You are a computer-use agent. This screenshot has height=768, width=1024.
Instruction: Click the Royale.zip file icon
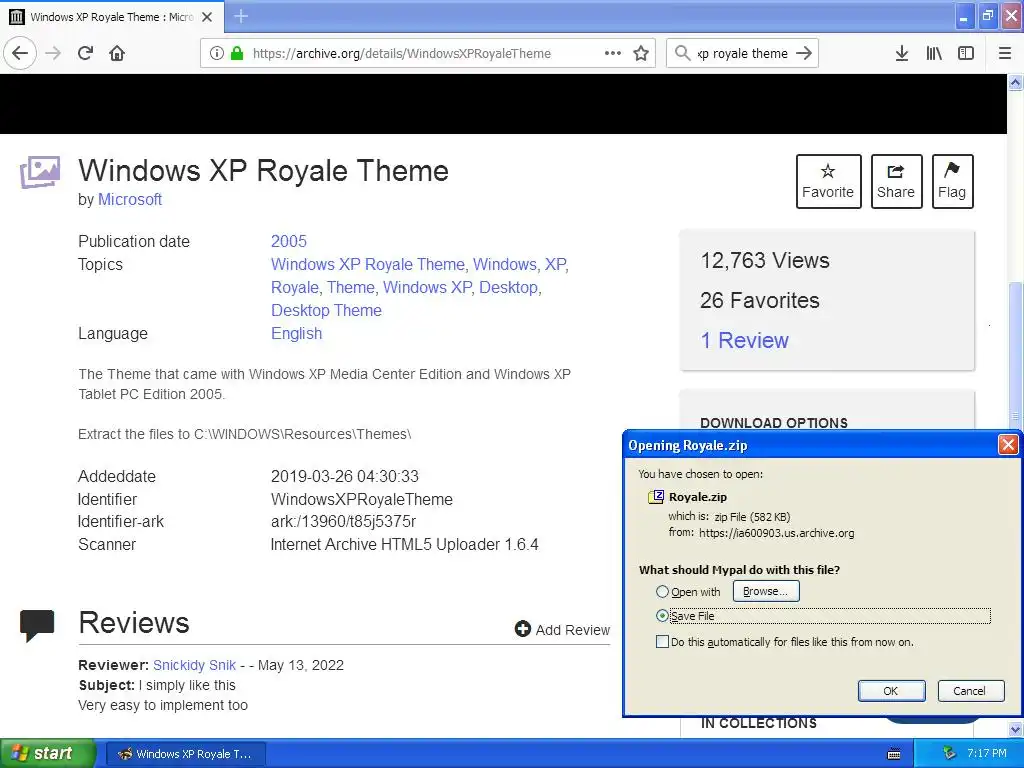coord(656,497)
